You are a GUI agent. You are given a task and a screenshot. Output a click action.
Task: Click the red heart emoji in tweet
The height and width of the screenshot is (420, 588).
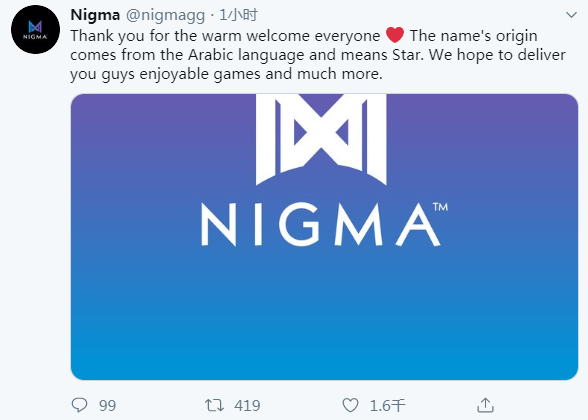click(395, 35)
